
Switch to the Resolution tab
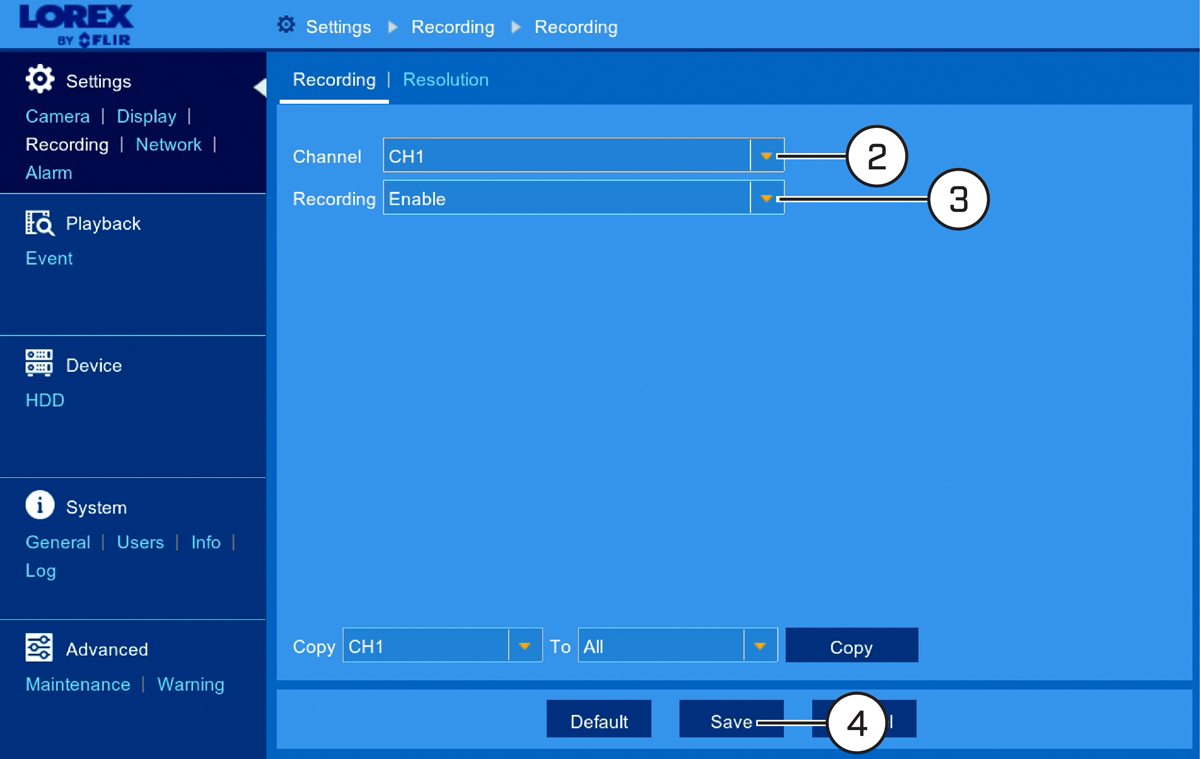(446, 80)
